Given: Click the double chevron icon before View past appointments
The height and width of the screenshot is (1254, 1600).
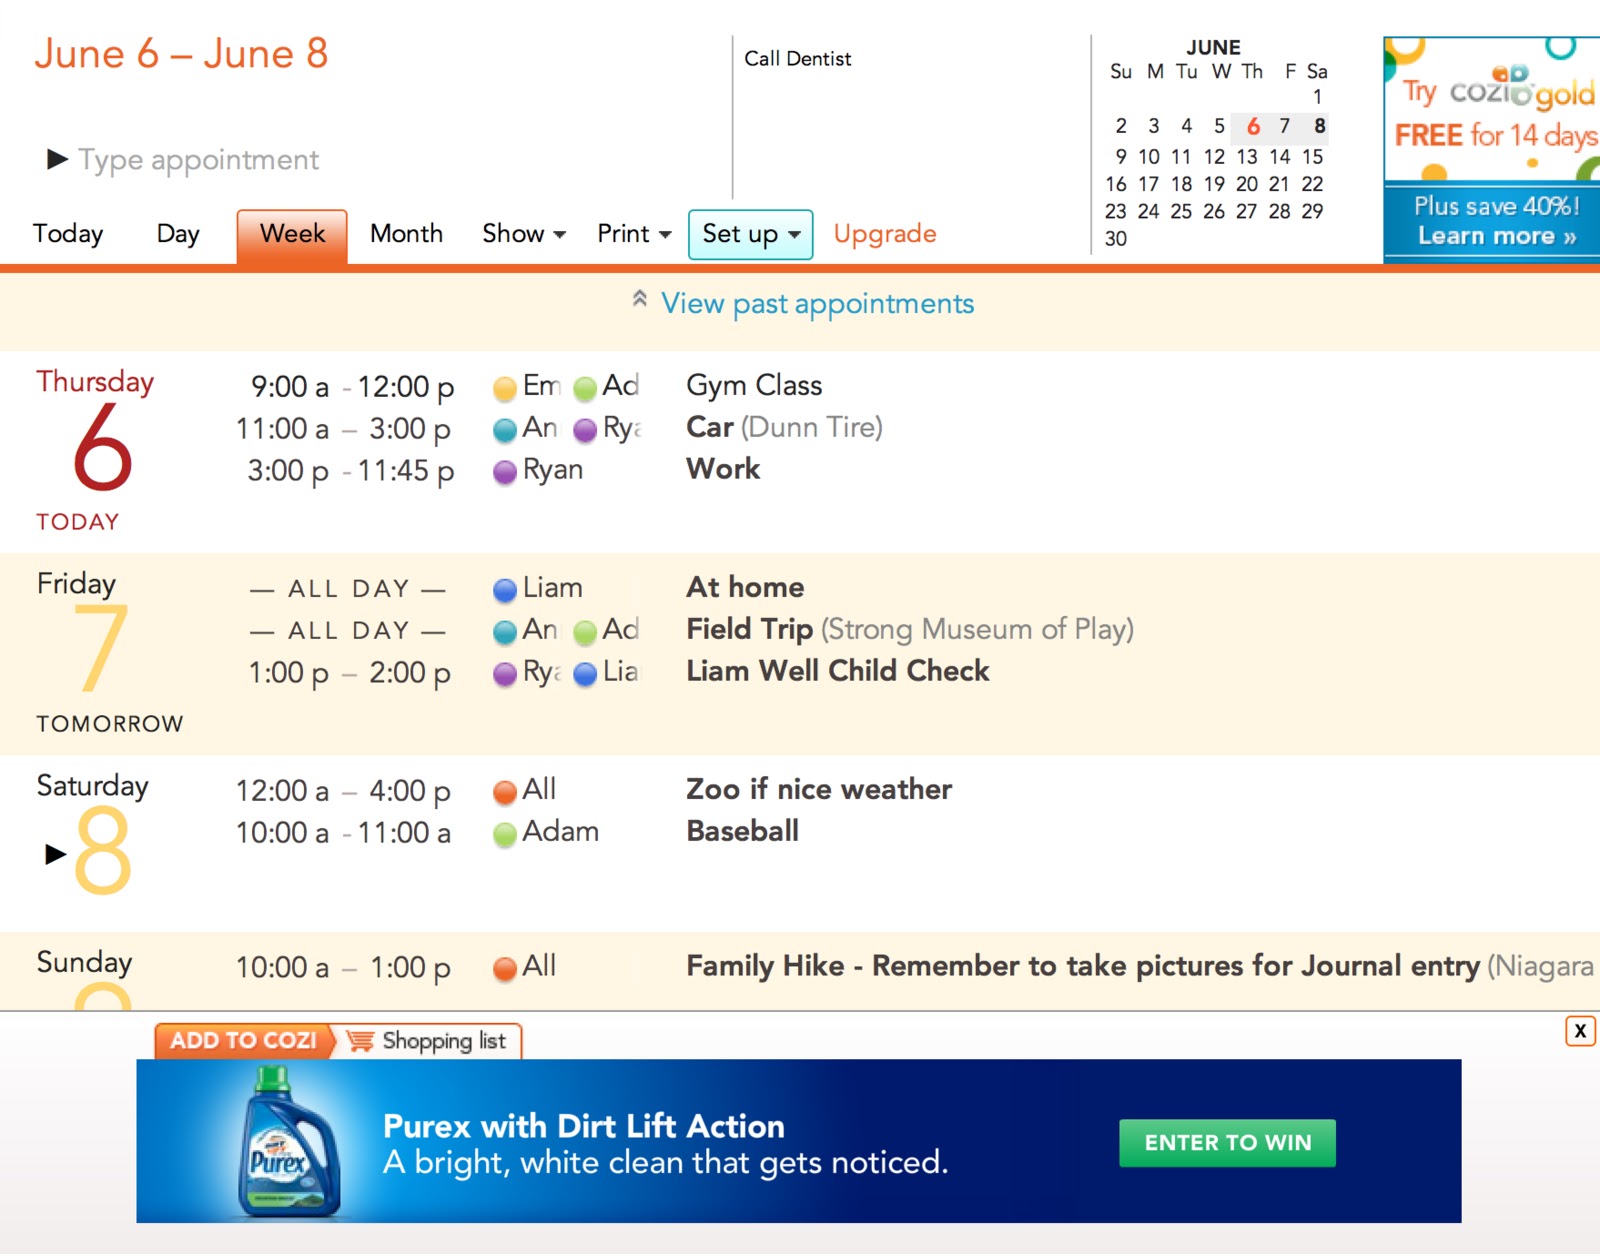Looking at the screenshot, I should tap(640, 298).
